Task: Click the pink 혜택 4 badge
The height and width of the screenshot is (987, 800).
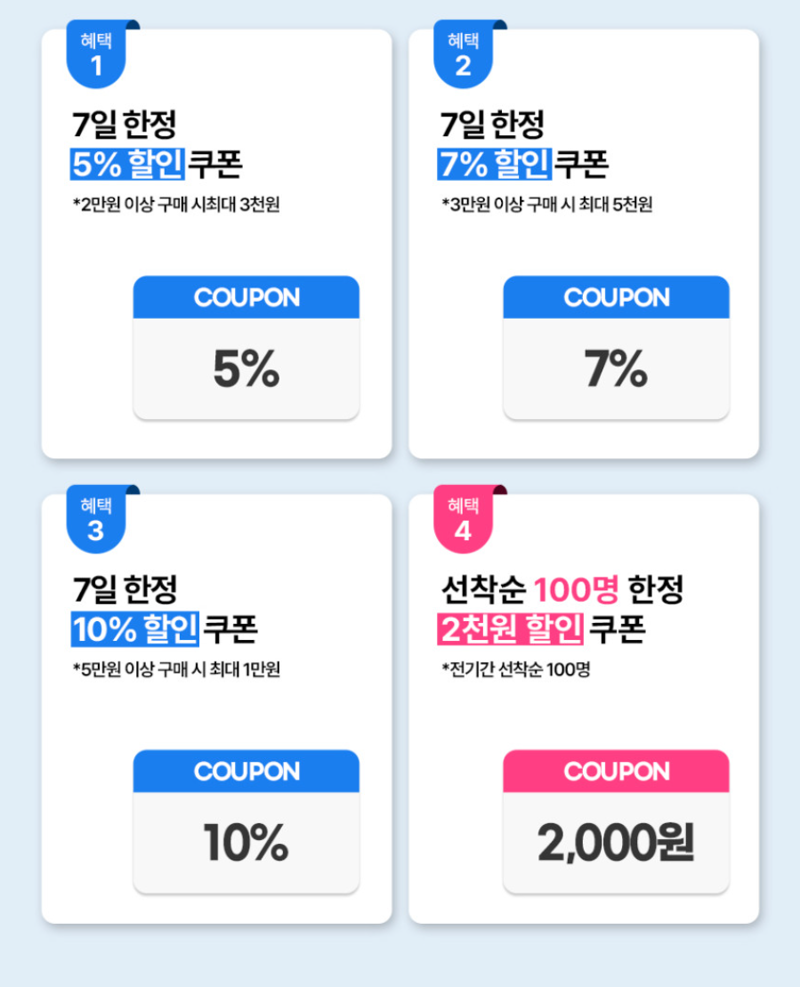Action: [463, 519]
